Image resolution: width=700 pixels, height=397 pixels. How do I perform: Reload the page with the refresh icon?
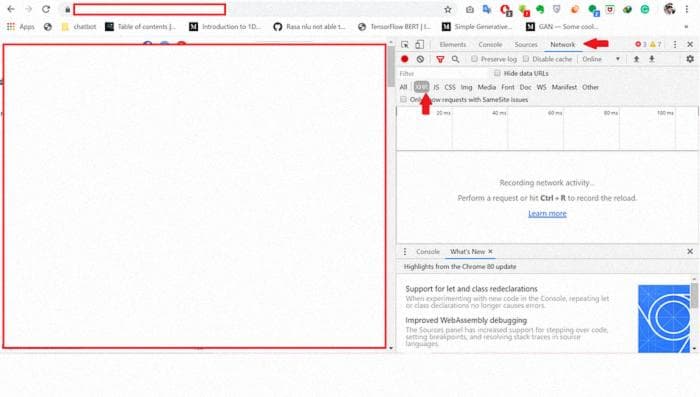point(46,9)
